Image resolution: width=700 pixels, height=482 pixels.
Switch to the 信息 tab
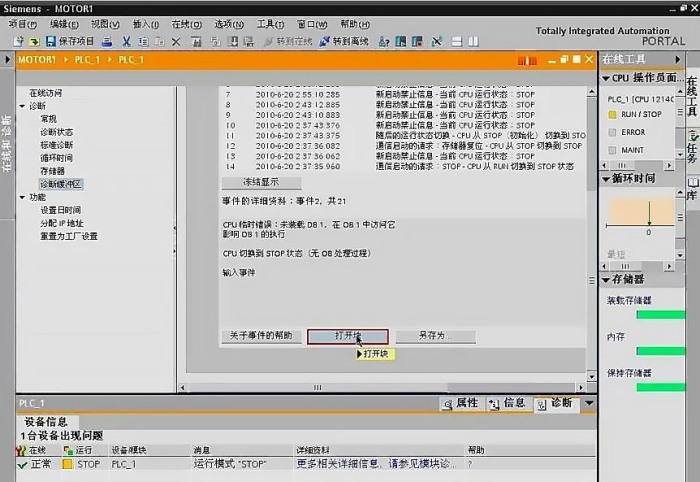point(508,403)
